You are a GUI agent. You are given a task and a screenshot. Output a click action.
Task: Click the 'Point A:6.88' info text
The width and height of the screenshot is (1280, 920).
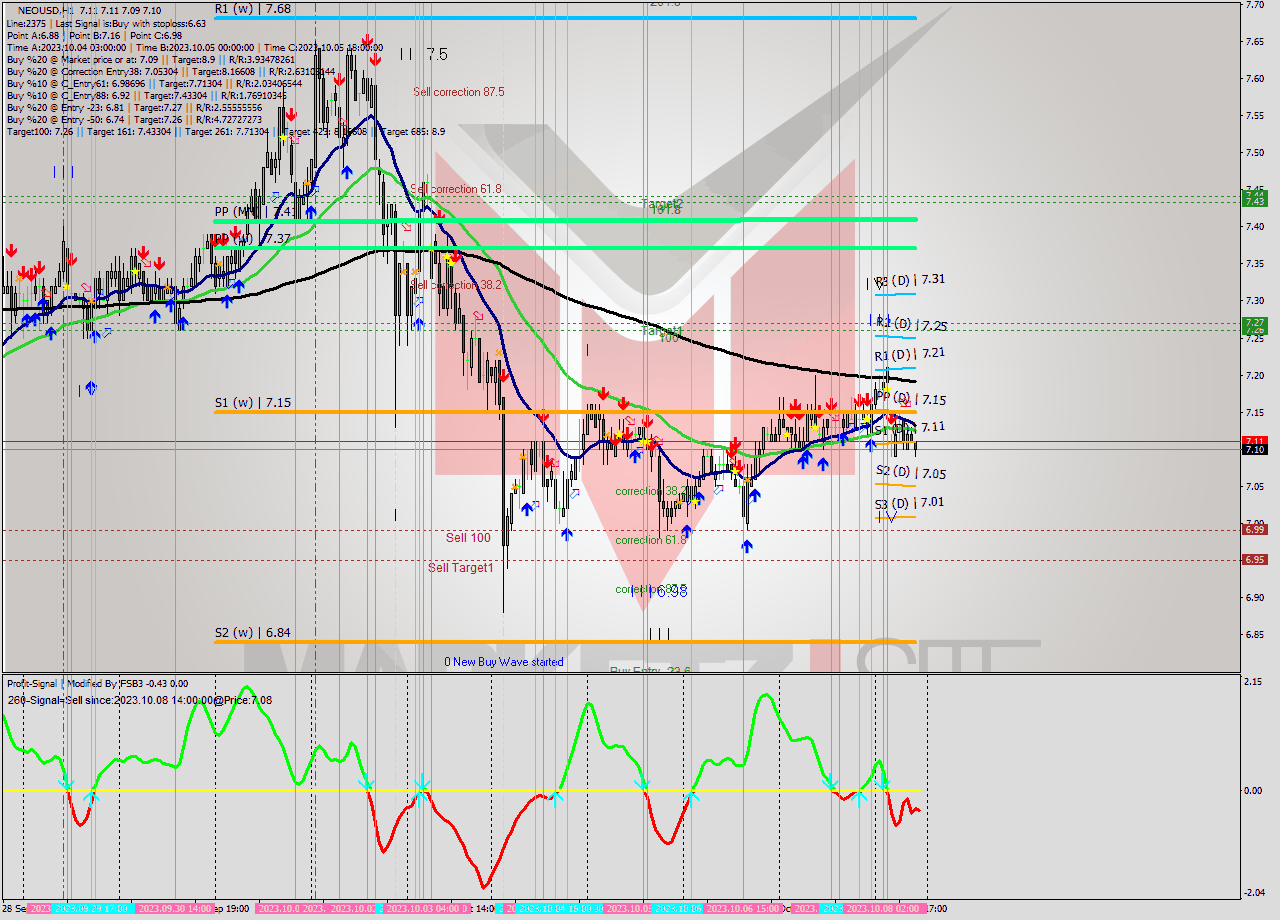point(32,35)
